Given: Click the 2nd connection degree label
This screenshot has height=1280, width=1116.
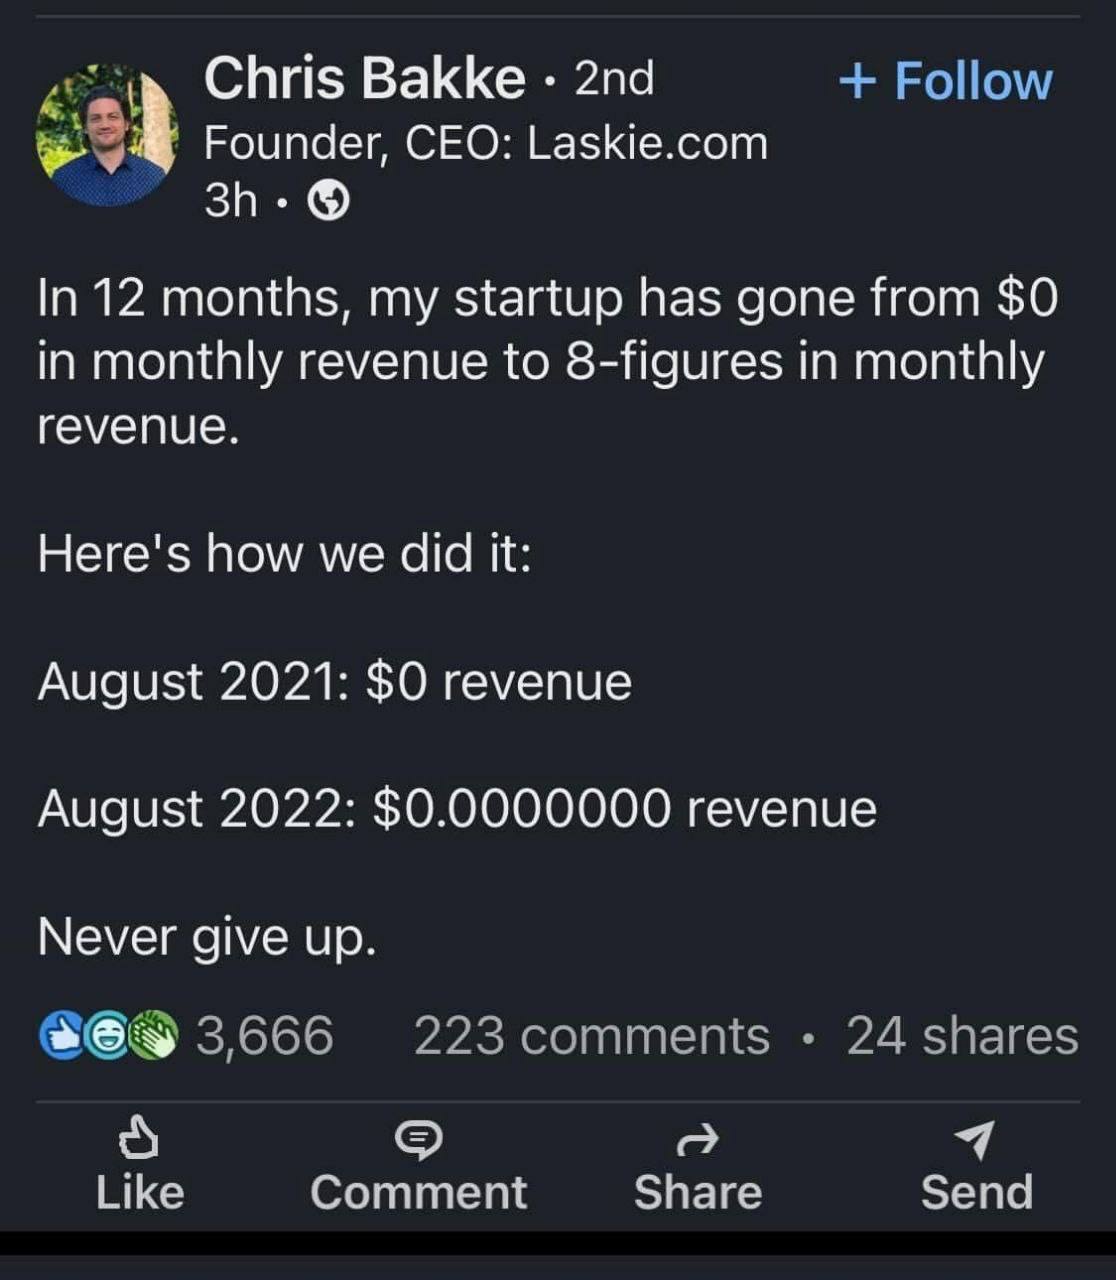Looking at the screenshot, I should [614, 78].
